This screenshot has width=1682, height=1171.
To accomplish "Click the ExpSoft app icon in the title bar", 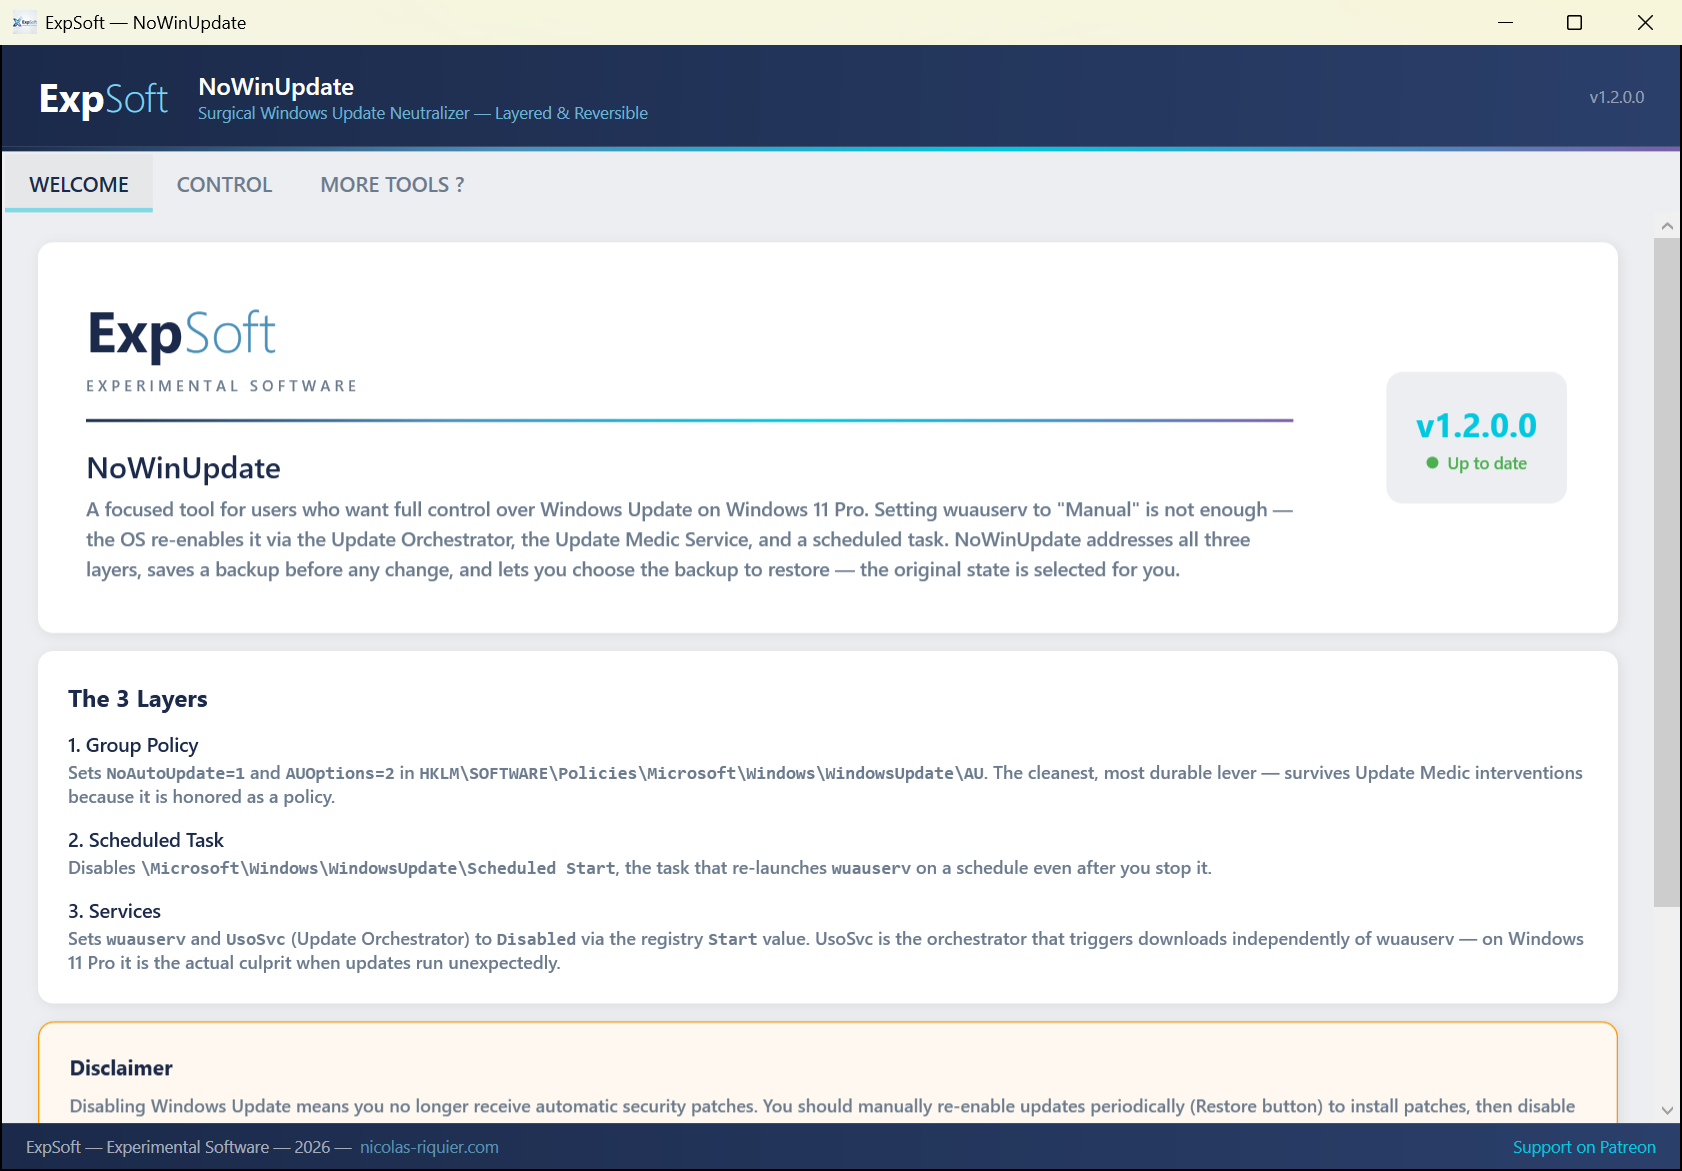I will click(x=25, y=22).
